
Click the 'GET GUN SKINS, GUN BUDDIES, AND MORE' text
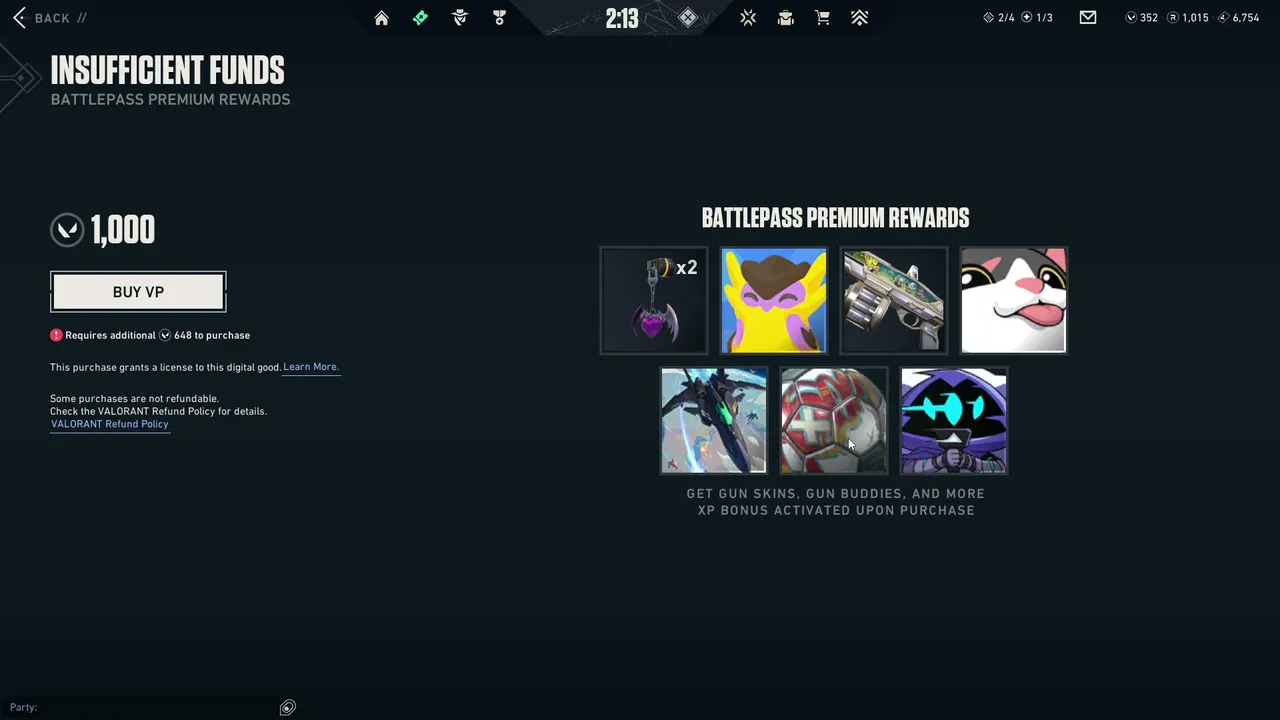click(836, 494)
